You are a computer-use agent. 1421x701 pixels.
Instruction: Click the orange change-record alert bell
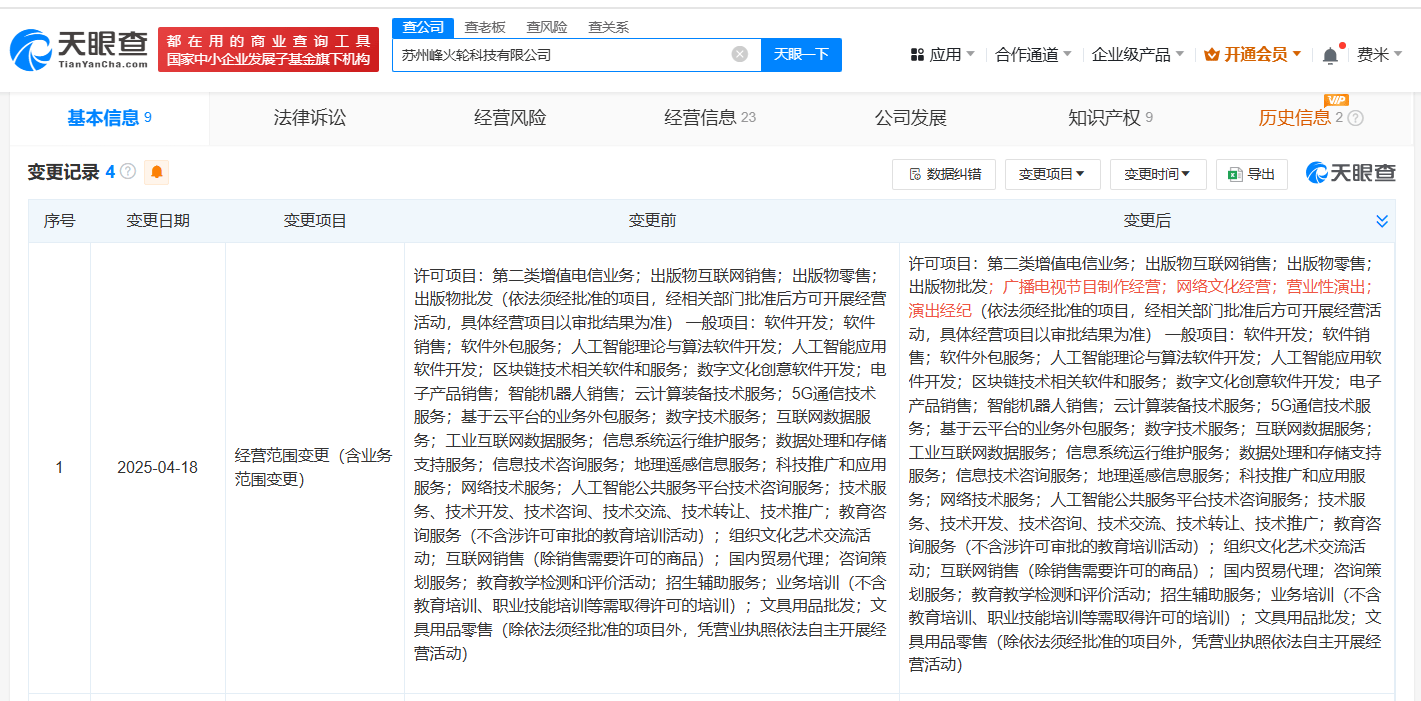[x=156, y=173]
